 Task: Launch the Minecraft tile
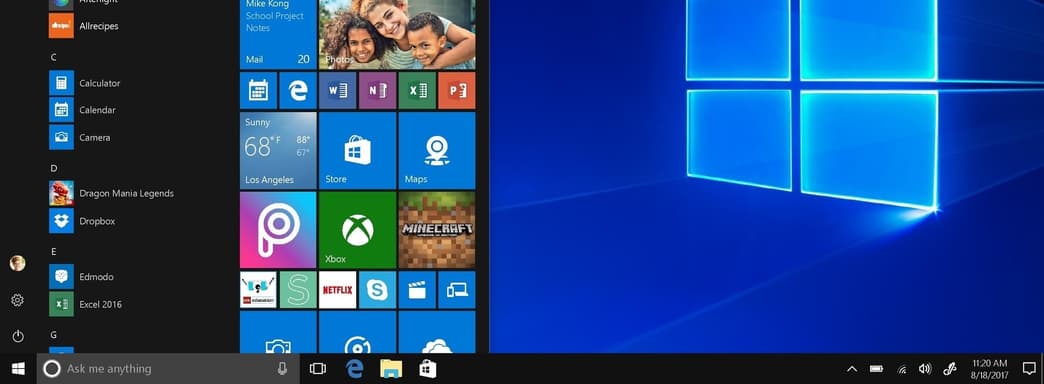tap(437, 230)
